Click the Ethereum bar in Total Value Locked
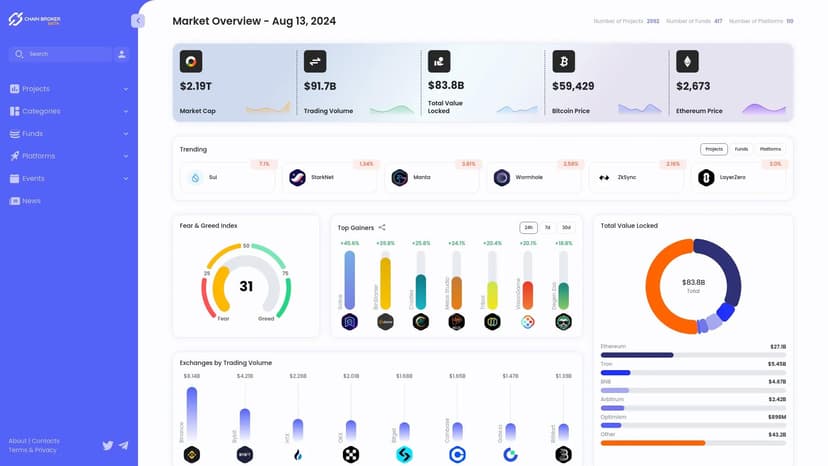This screenshot has width=828, height=466. coord(637,355)
